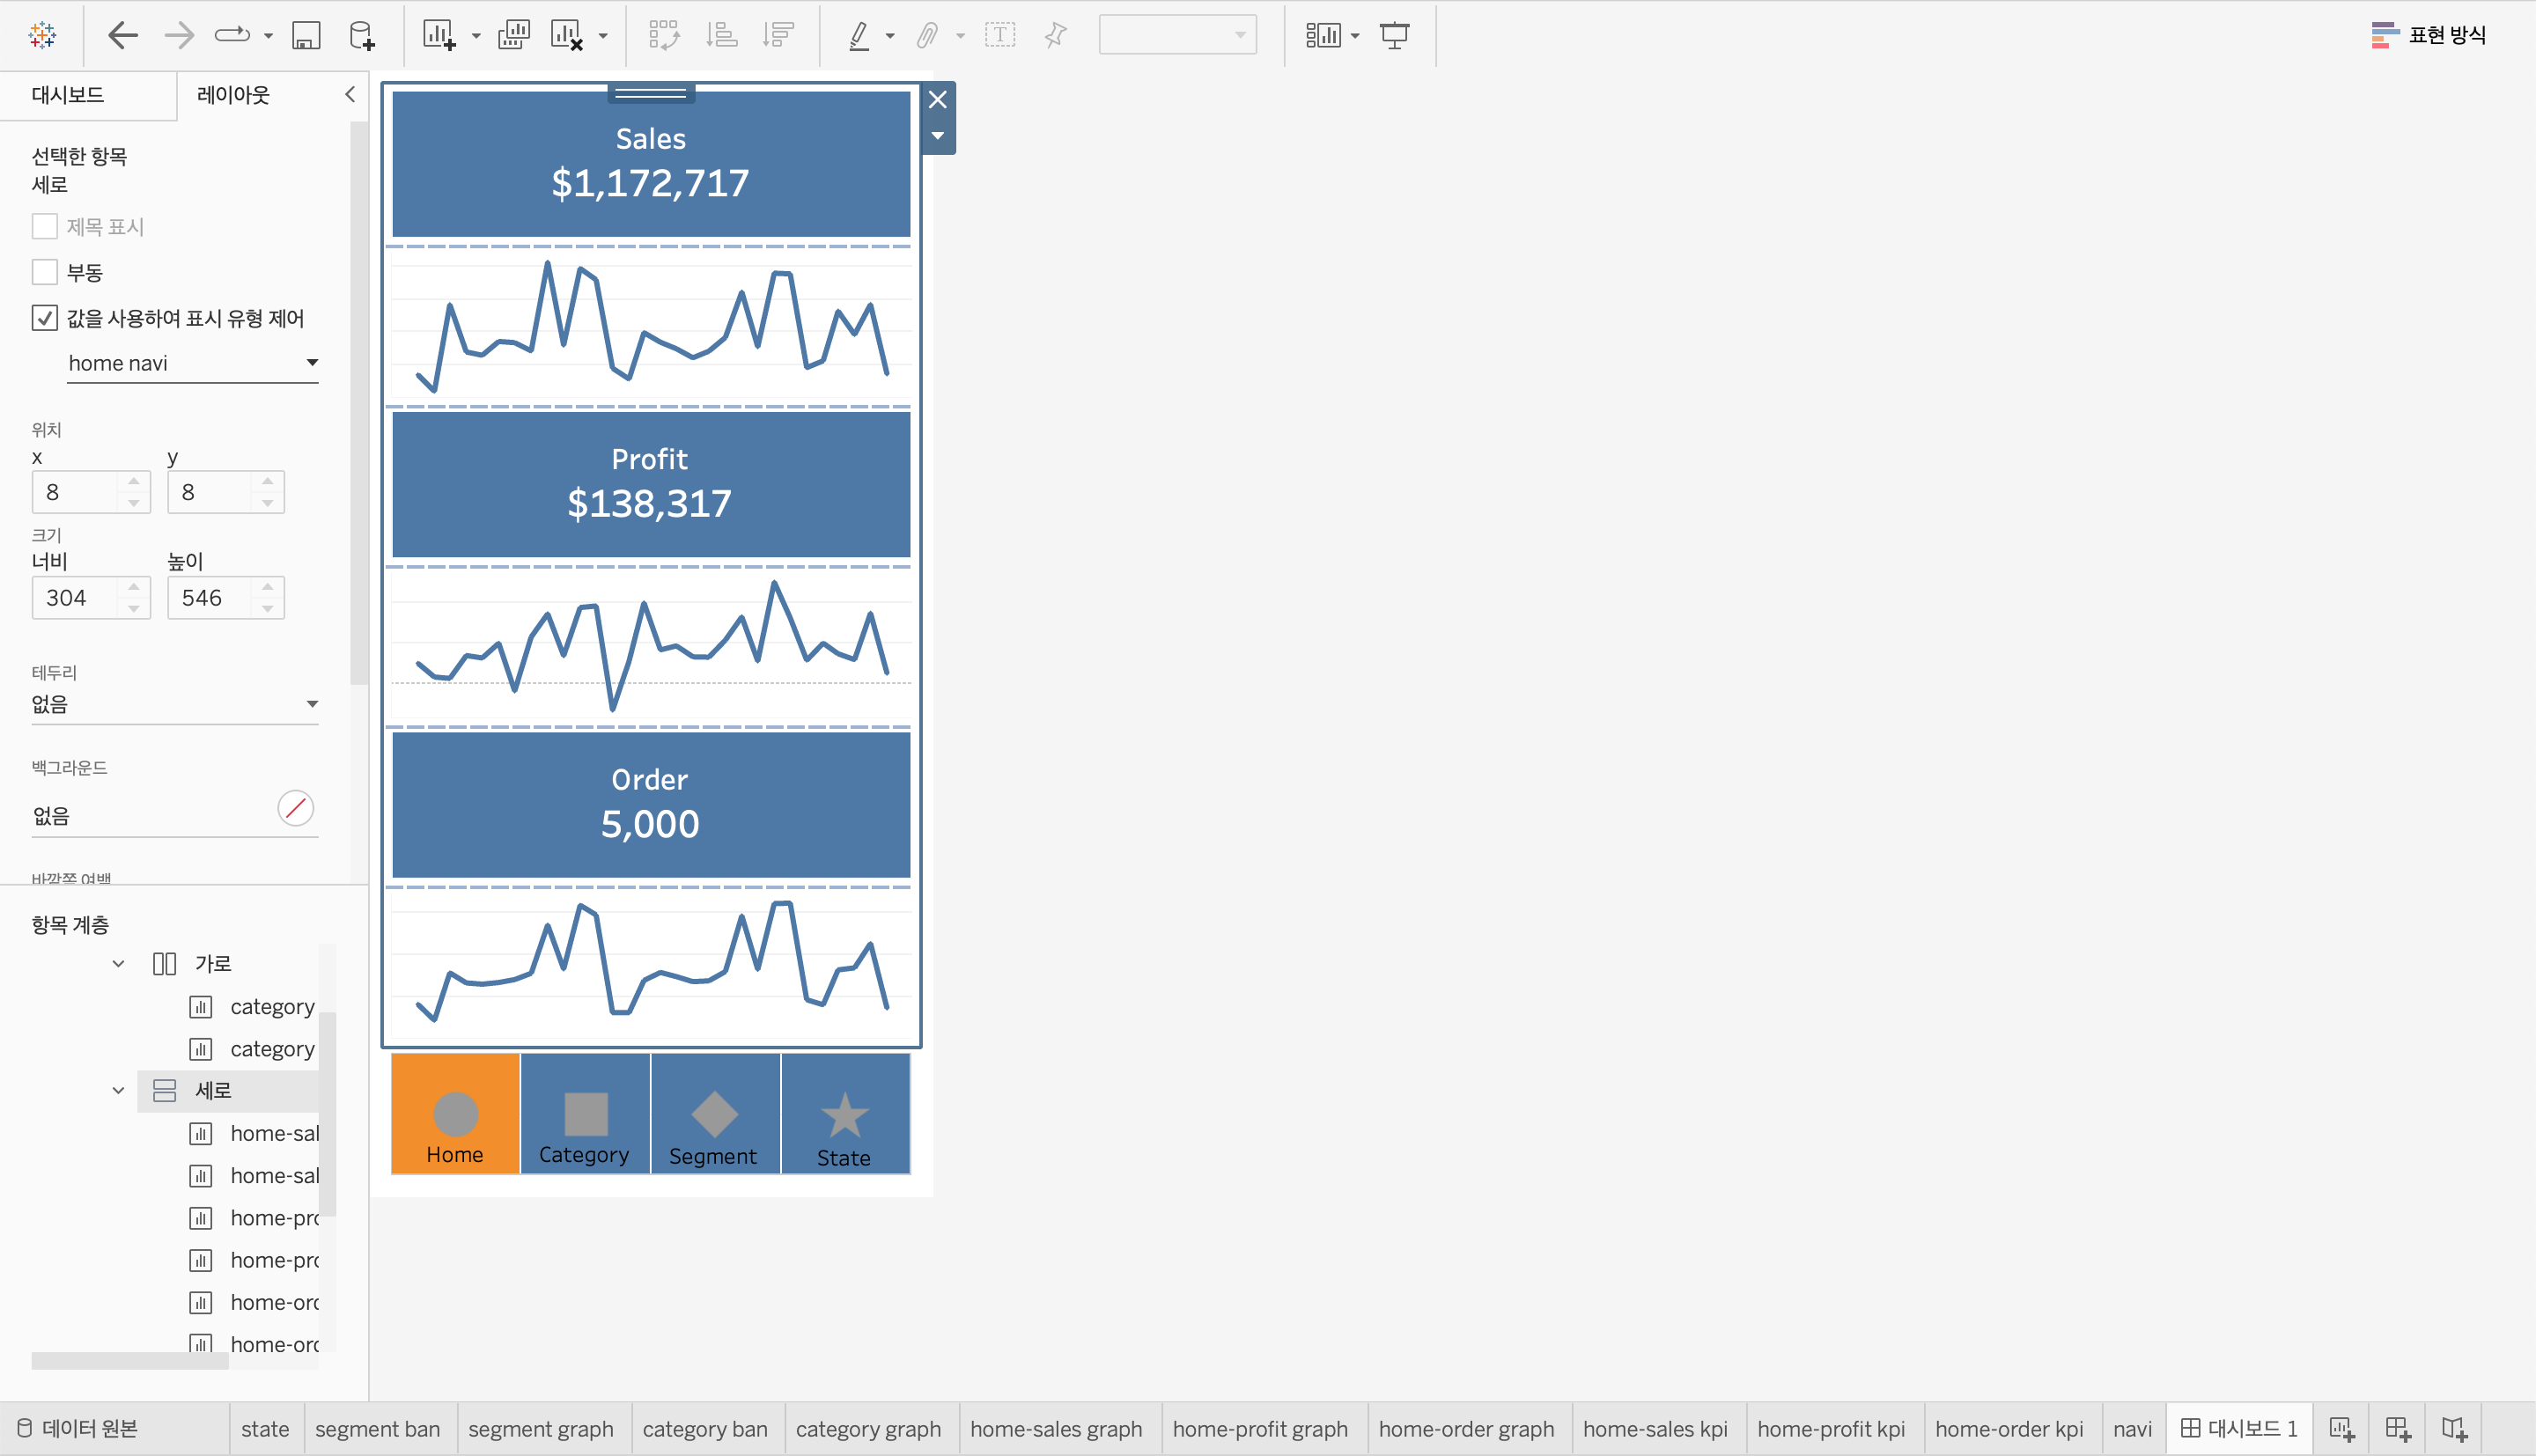The width and height of the screenshot is (2536, 1456).
Task: Click swap rows and columns icon
Action: tap(664, 36)
